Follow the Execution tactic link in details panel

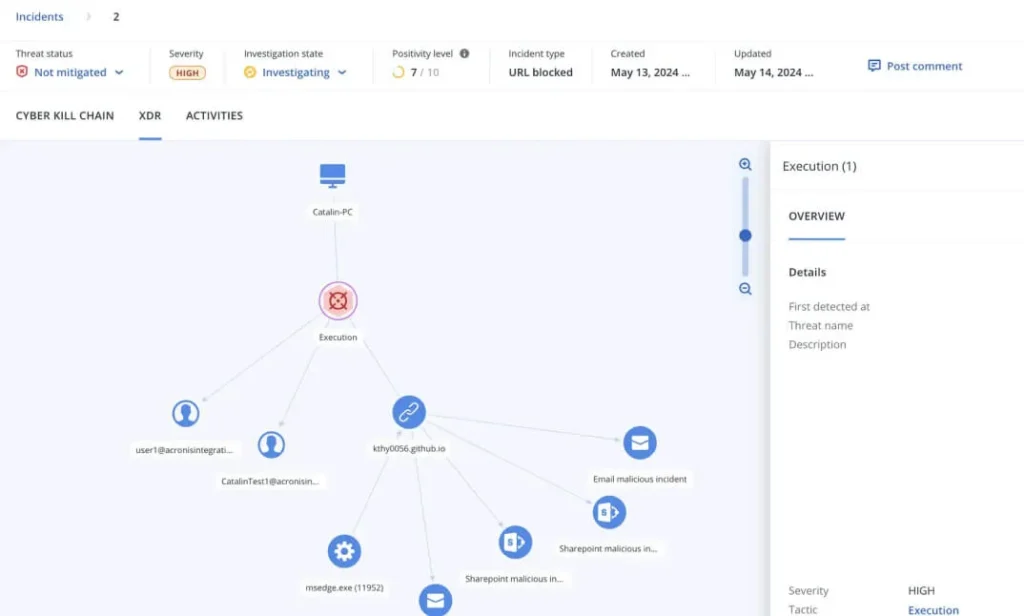point(933,610)
